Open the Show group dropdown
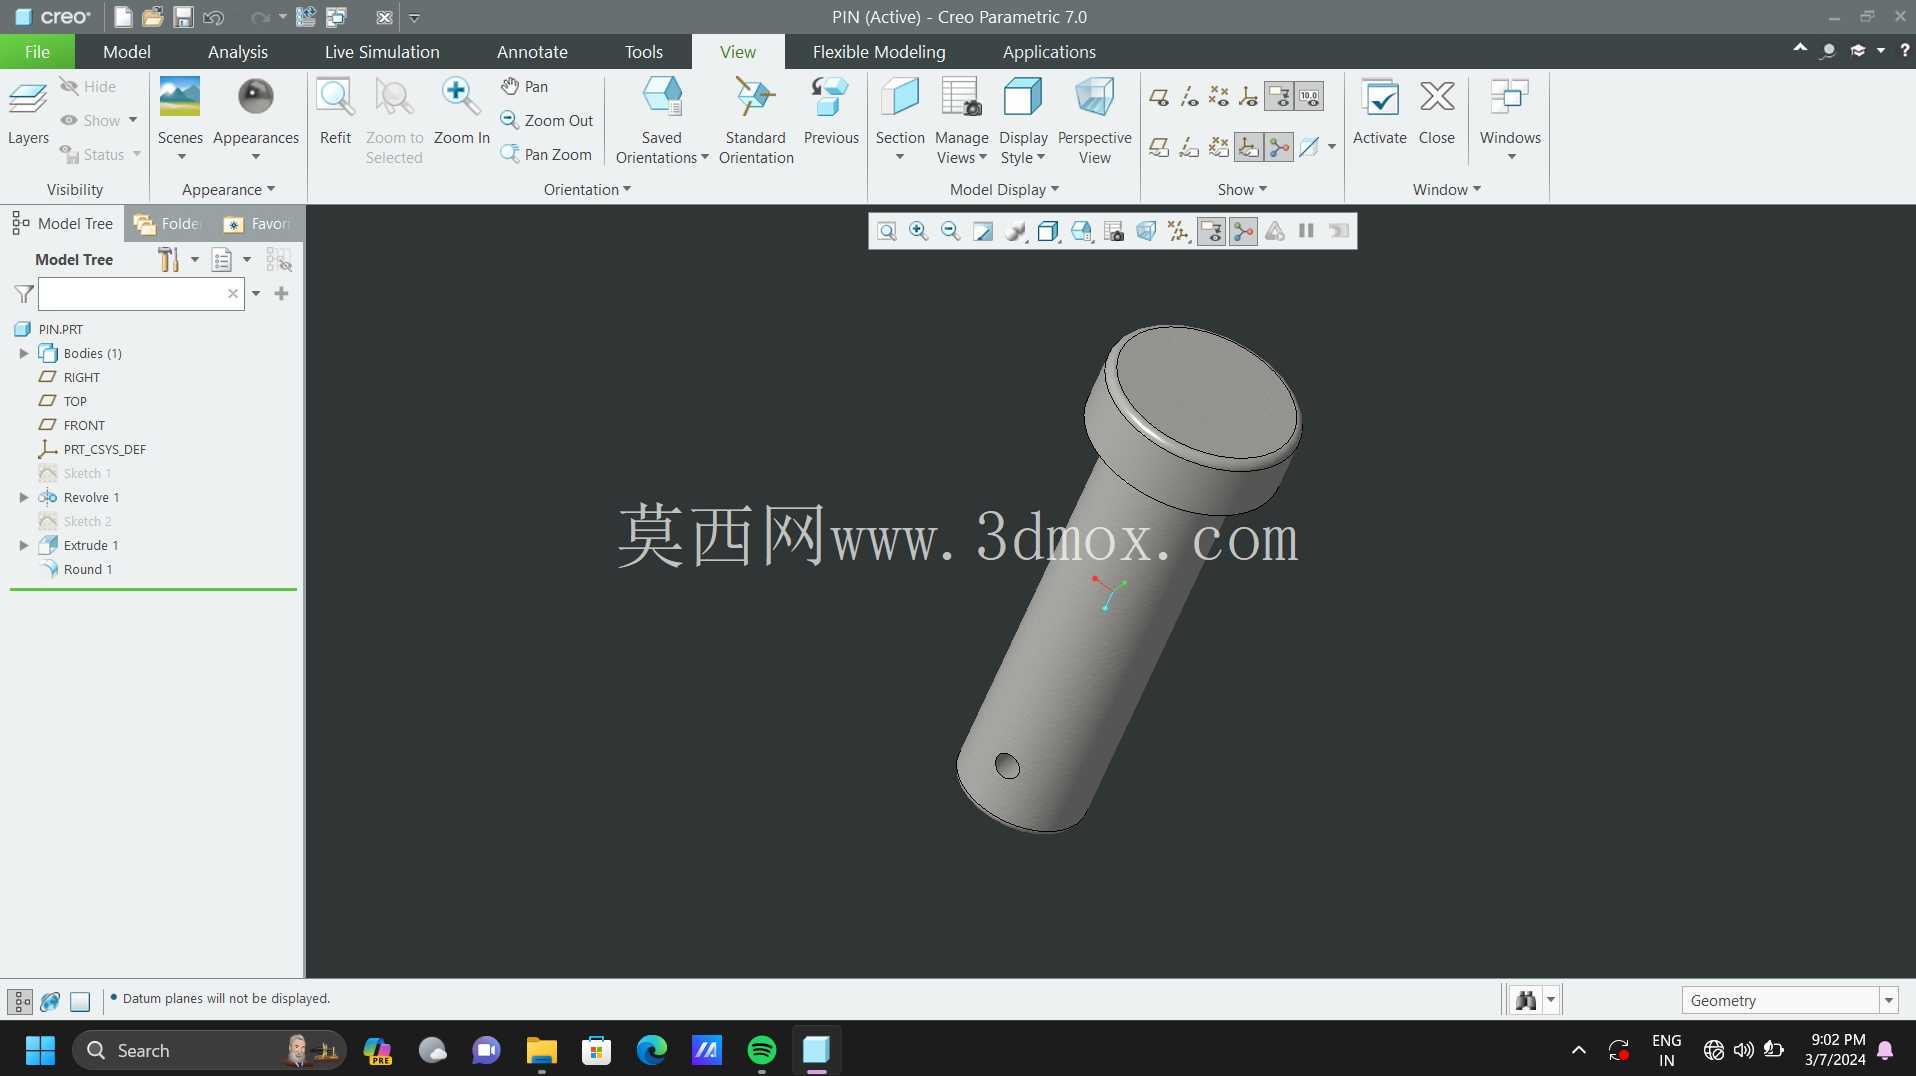The image size is (1916, 1076). coord(1242,190)
